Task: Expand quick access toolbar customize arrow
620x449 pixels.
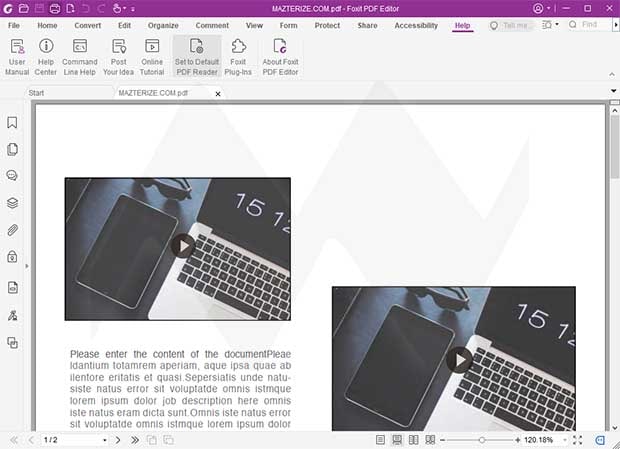Action: point(133,9)
